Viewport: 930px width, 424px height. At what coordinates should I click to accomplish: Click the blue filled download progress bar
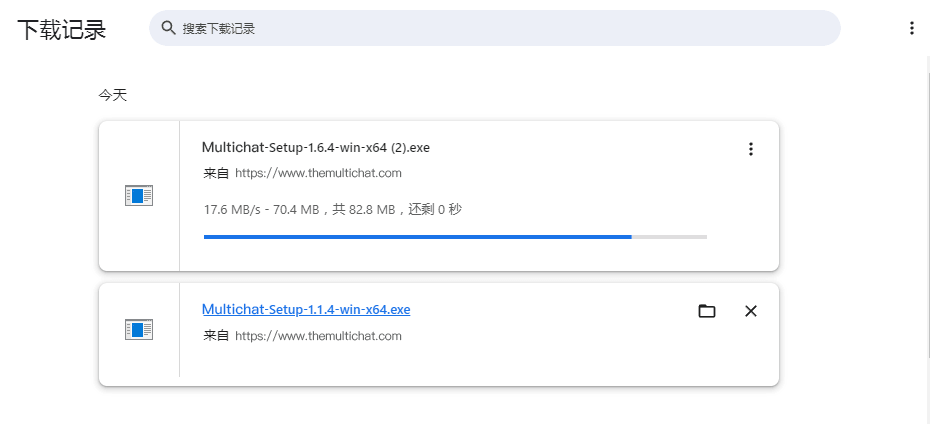coord(418,237)
